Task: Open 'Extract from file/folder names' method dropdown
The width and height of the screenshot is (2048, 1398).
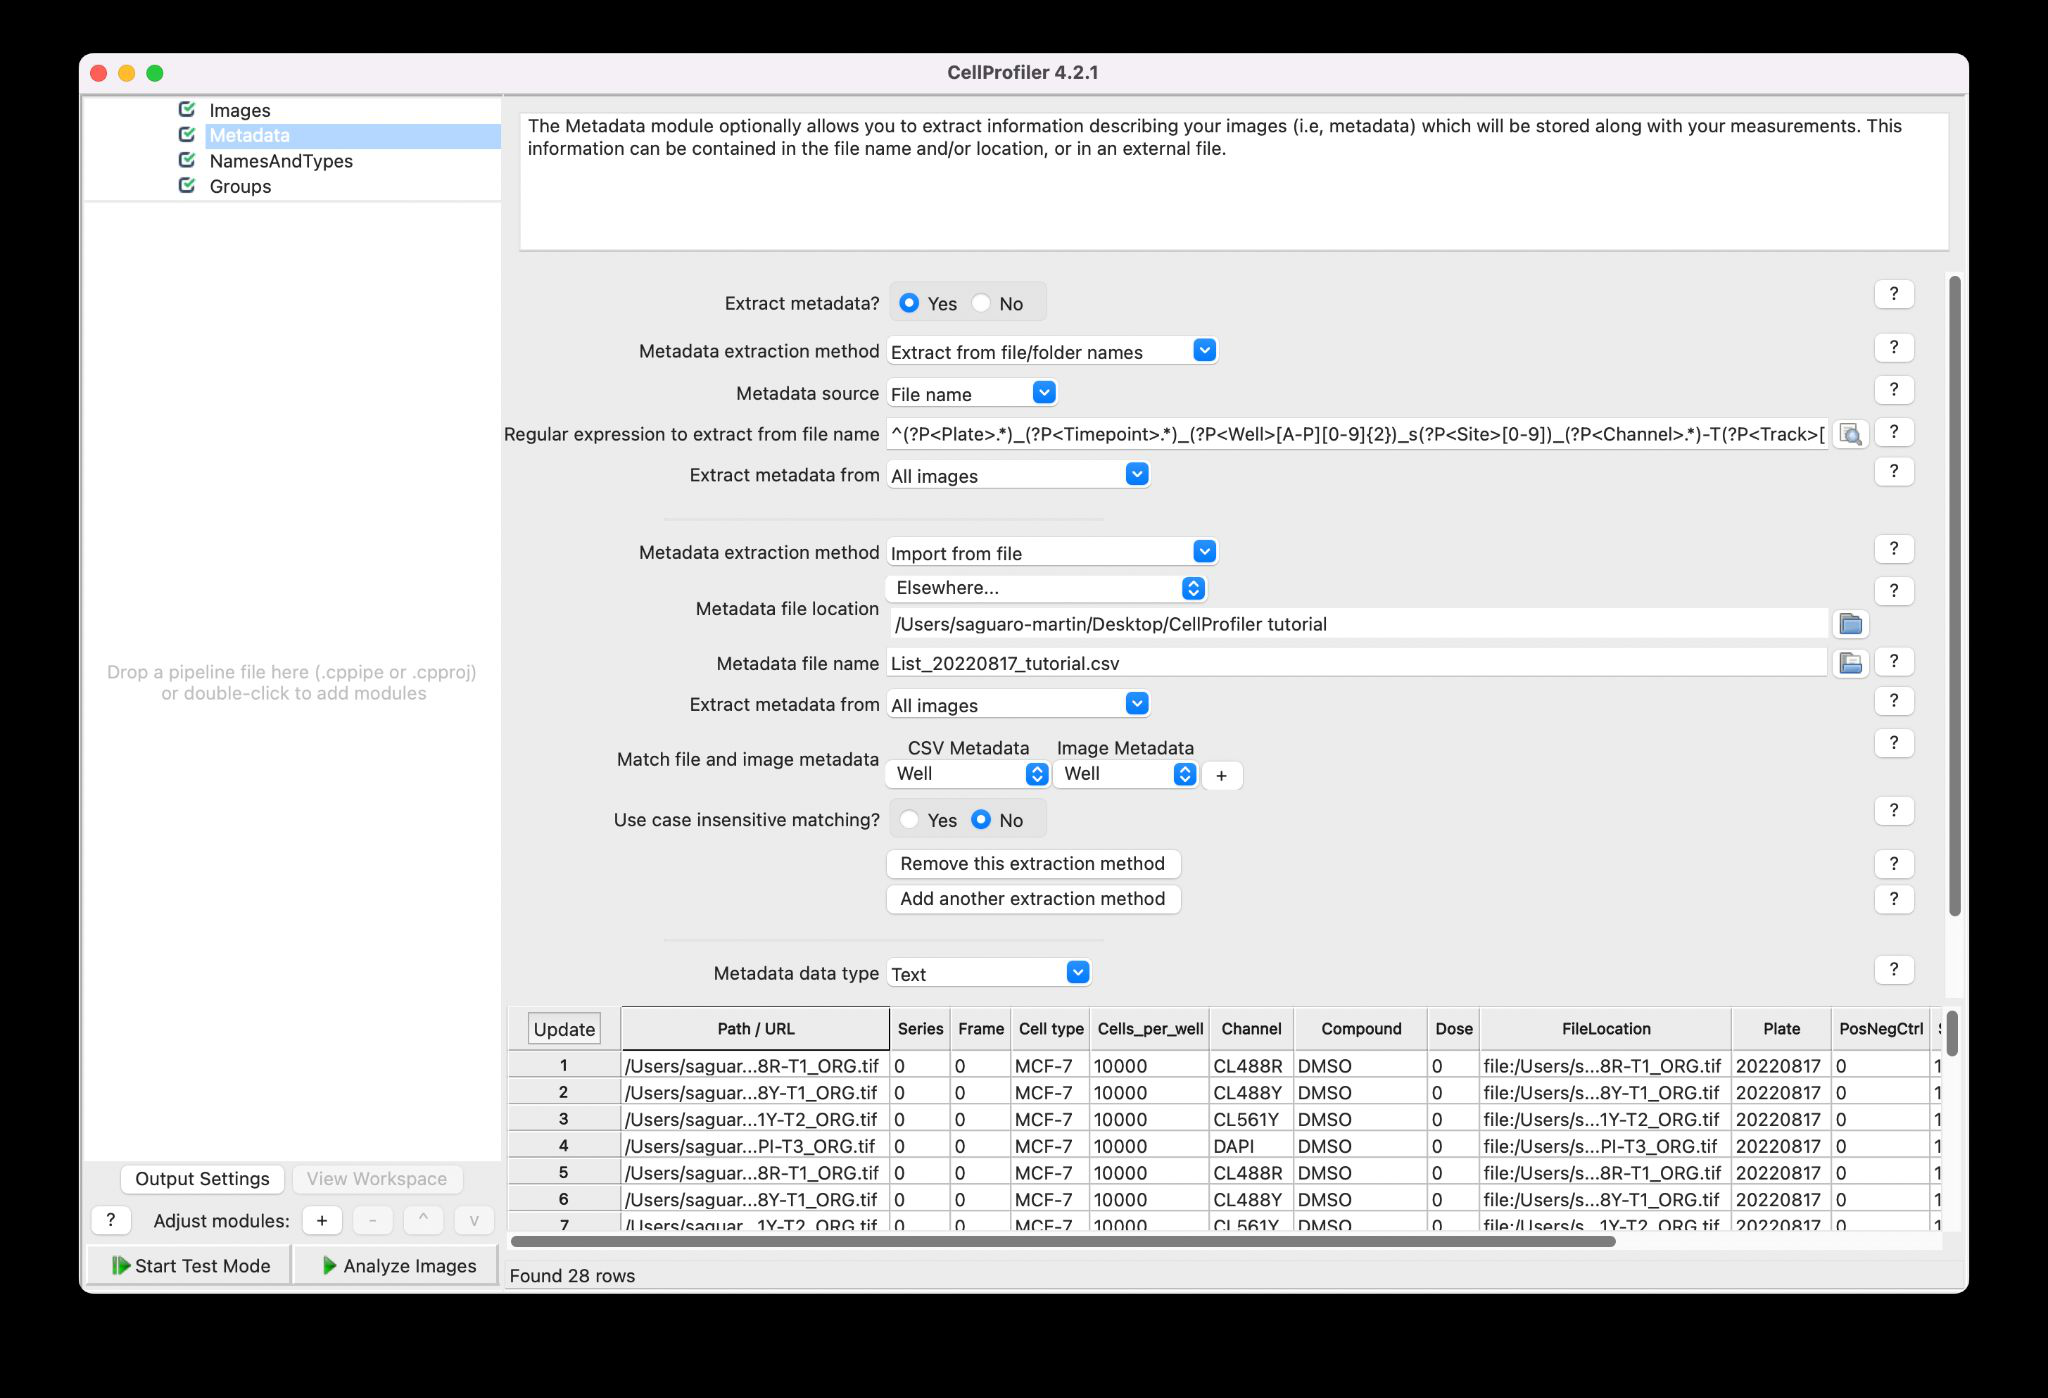Action: point(1052,351)
